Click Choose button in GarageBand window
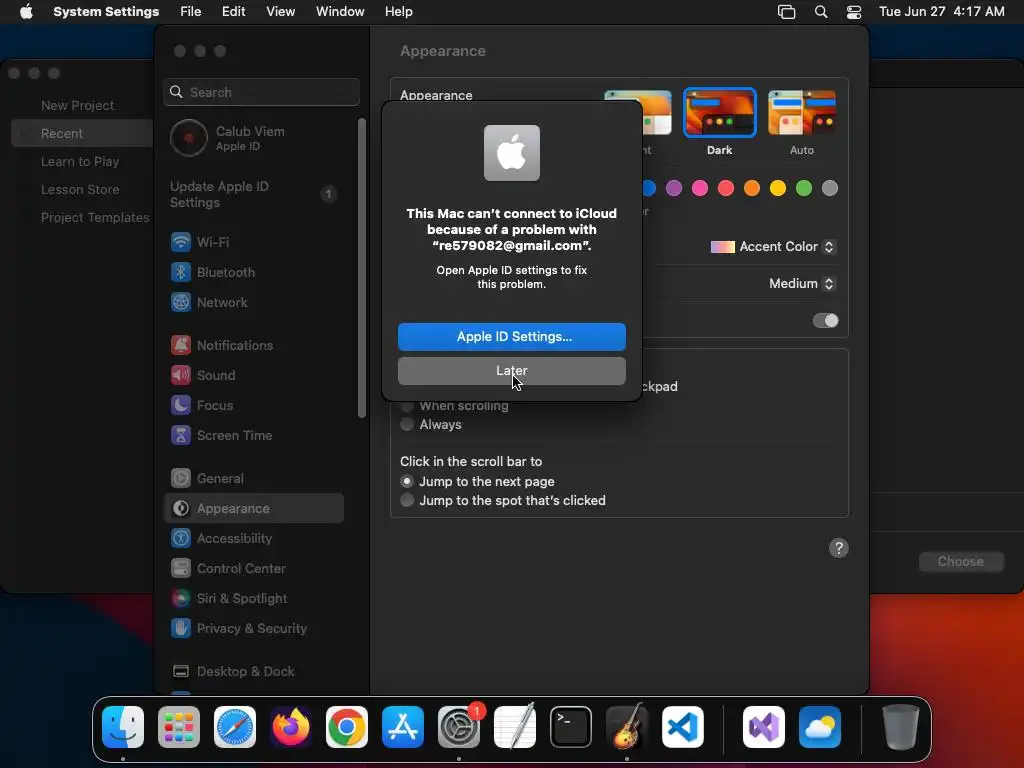 click(x=961, y=562)
